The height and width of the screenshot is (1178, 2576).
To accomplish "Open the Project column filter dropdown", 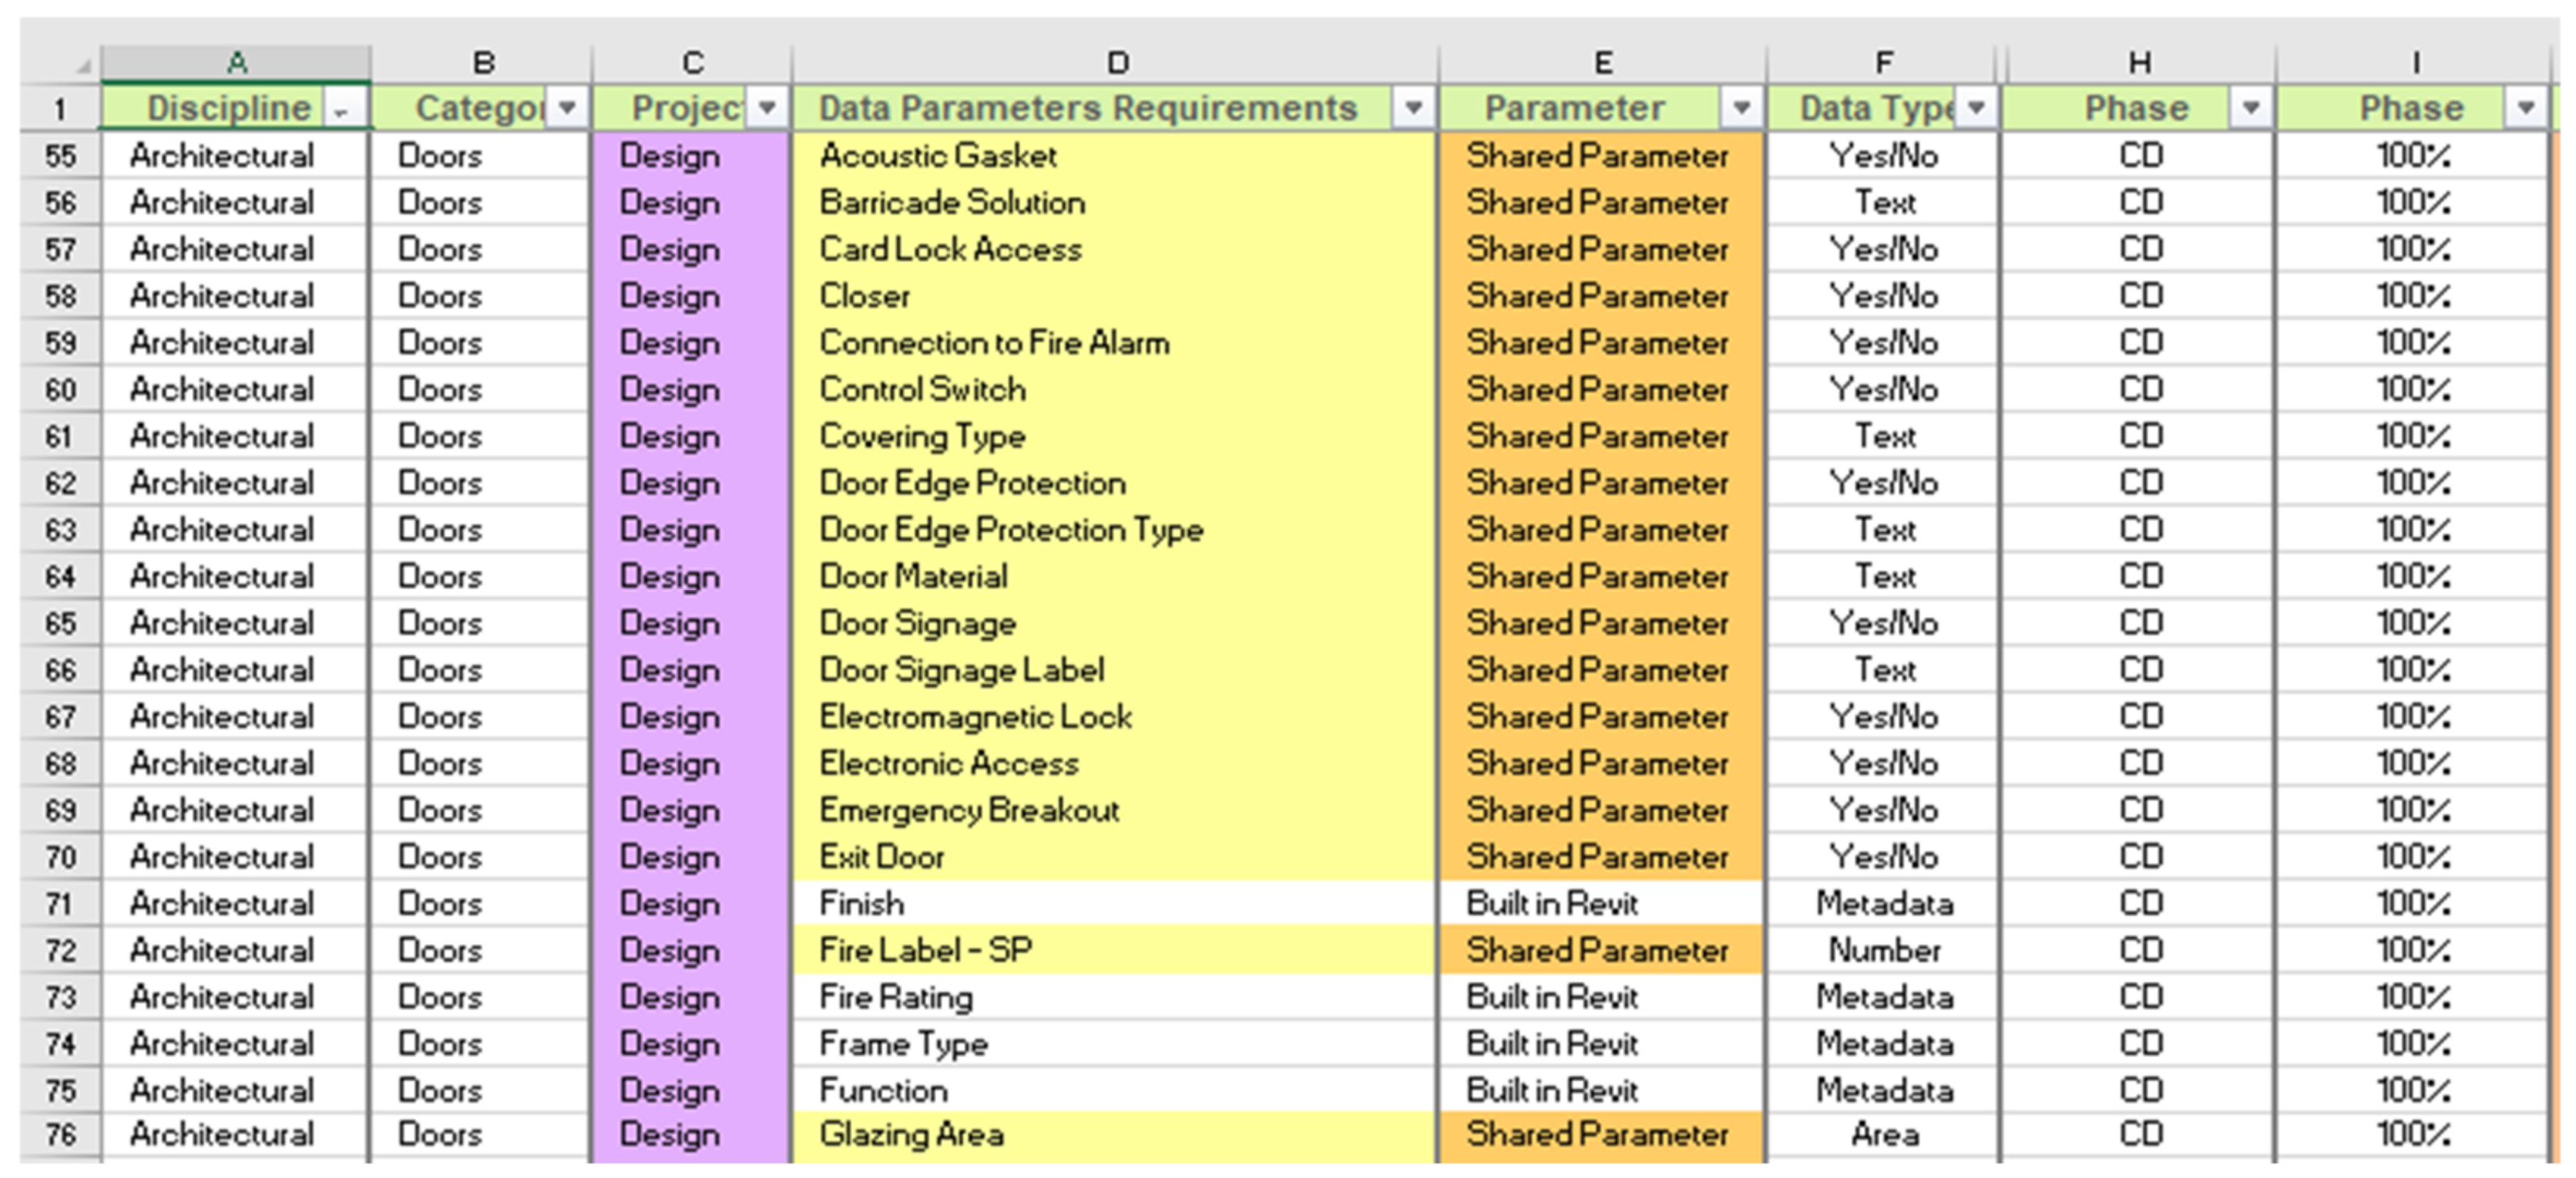I will 767,108.
